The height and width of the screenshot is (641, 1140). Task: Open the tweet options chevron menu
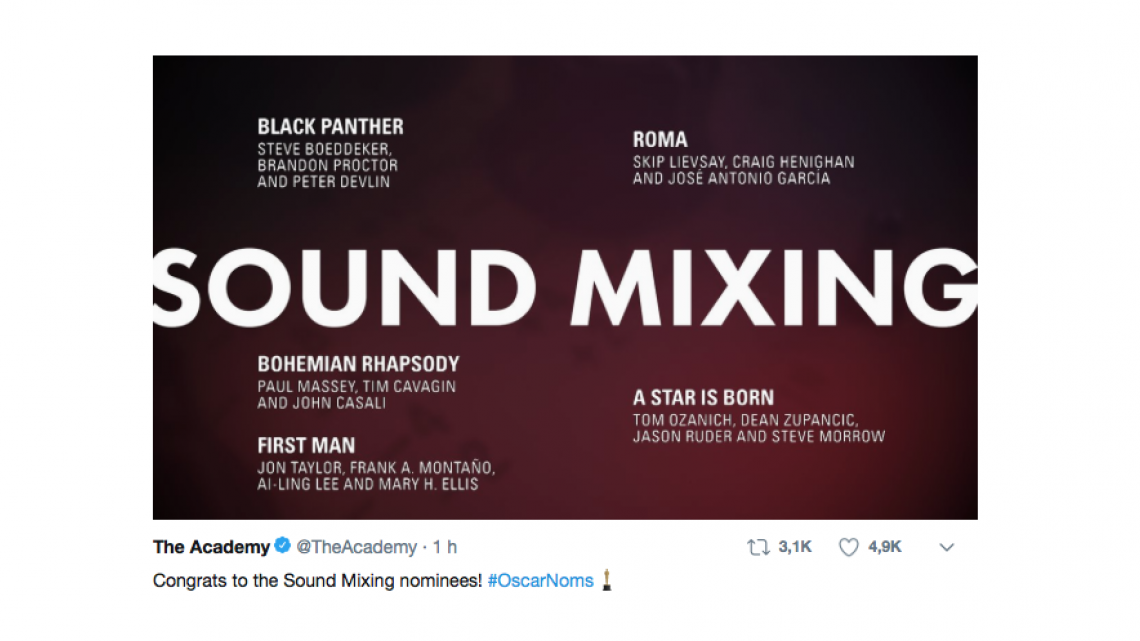pyautogui.click(x=947, y=547)
